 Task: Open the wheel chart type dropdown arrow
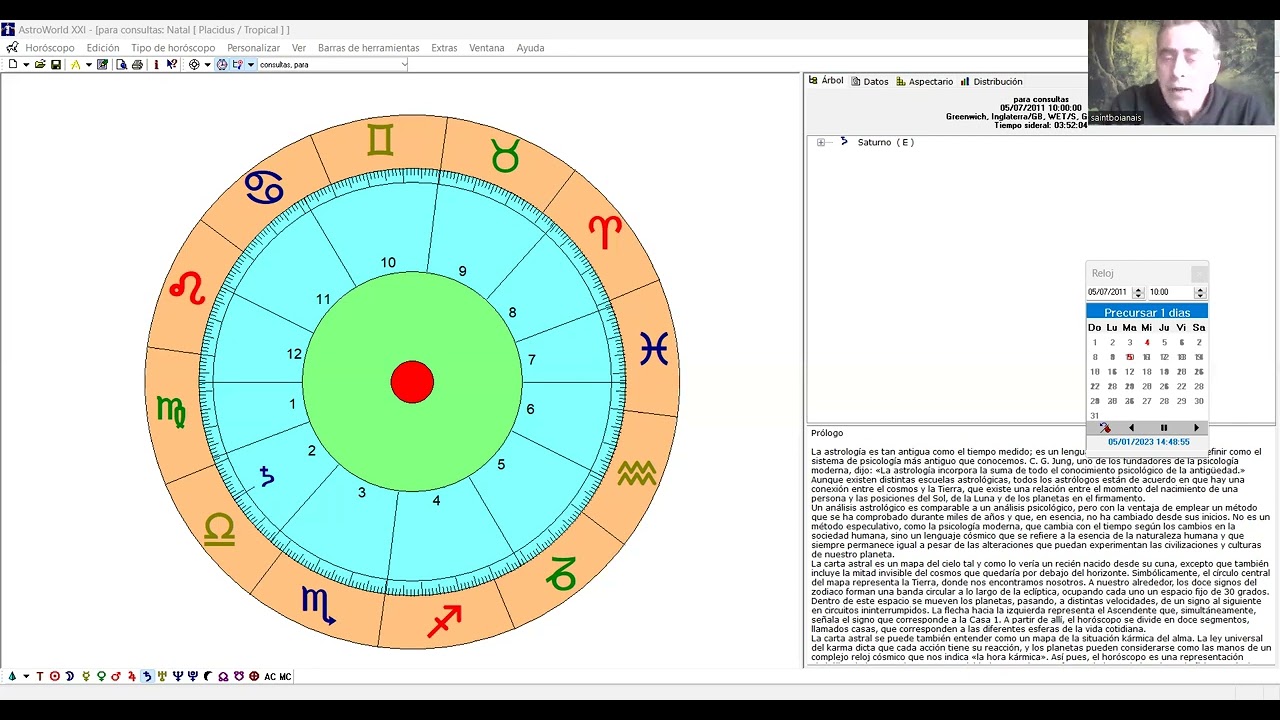point(207,64)
